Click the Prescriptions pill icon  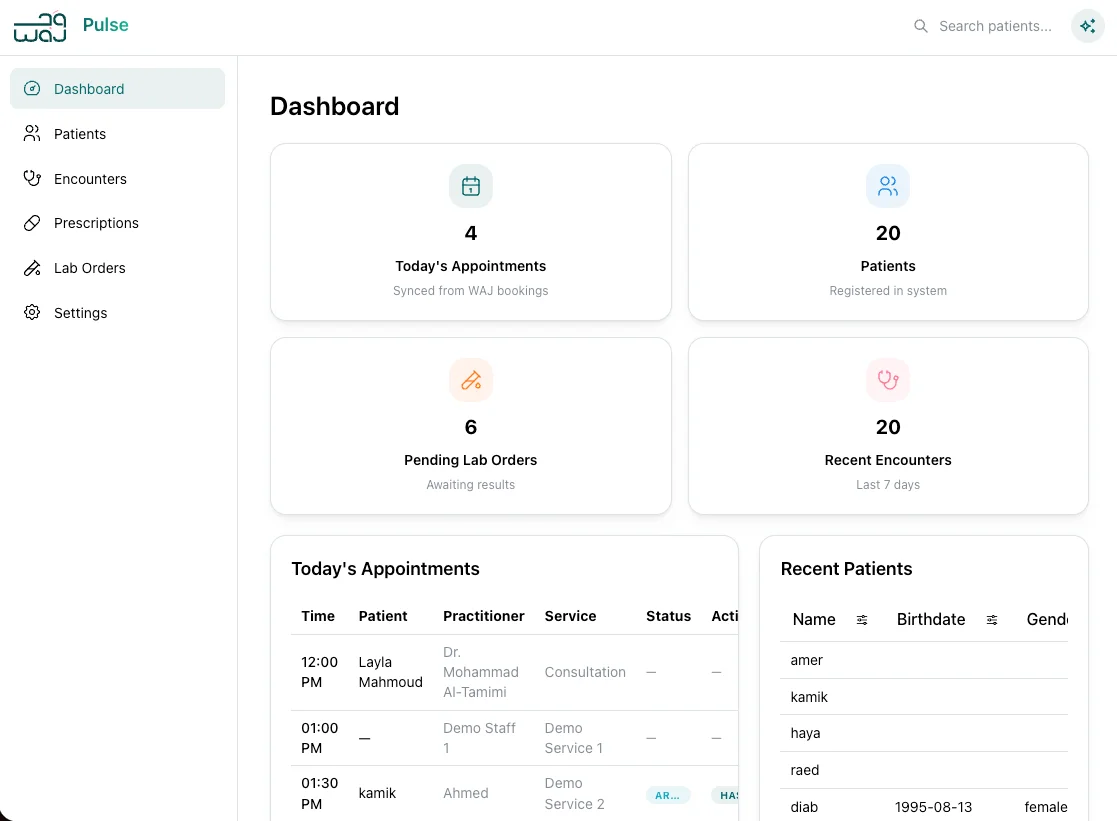[x=32, y=223]
